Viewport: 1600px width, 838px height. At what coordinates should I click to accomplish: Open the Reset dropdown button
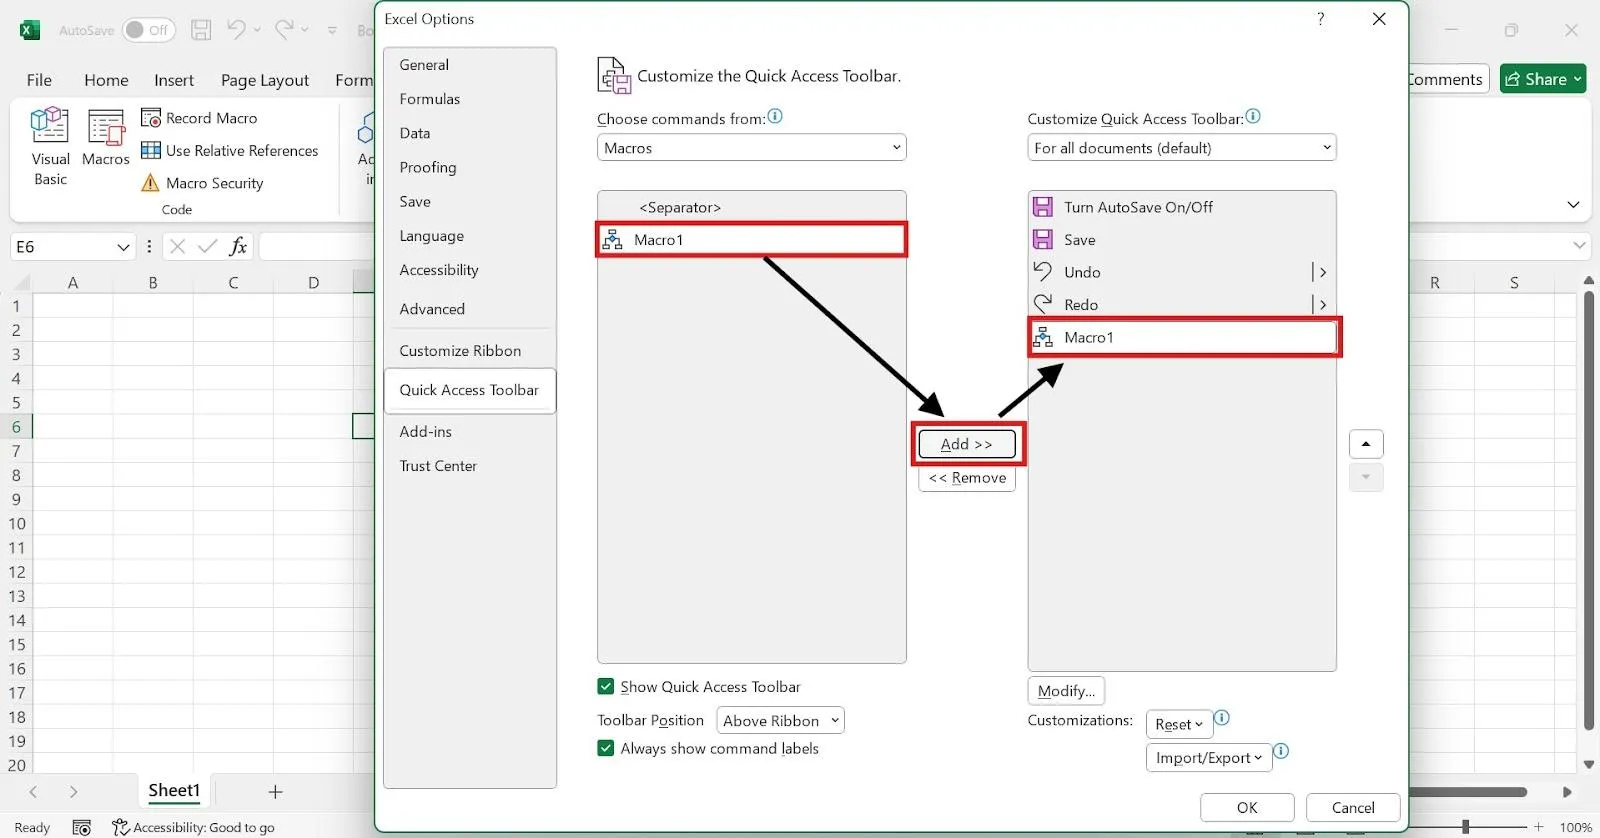point(1179,724)
